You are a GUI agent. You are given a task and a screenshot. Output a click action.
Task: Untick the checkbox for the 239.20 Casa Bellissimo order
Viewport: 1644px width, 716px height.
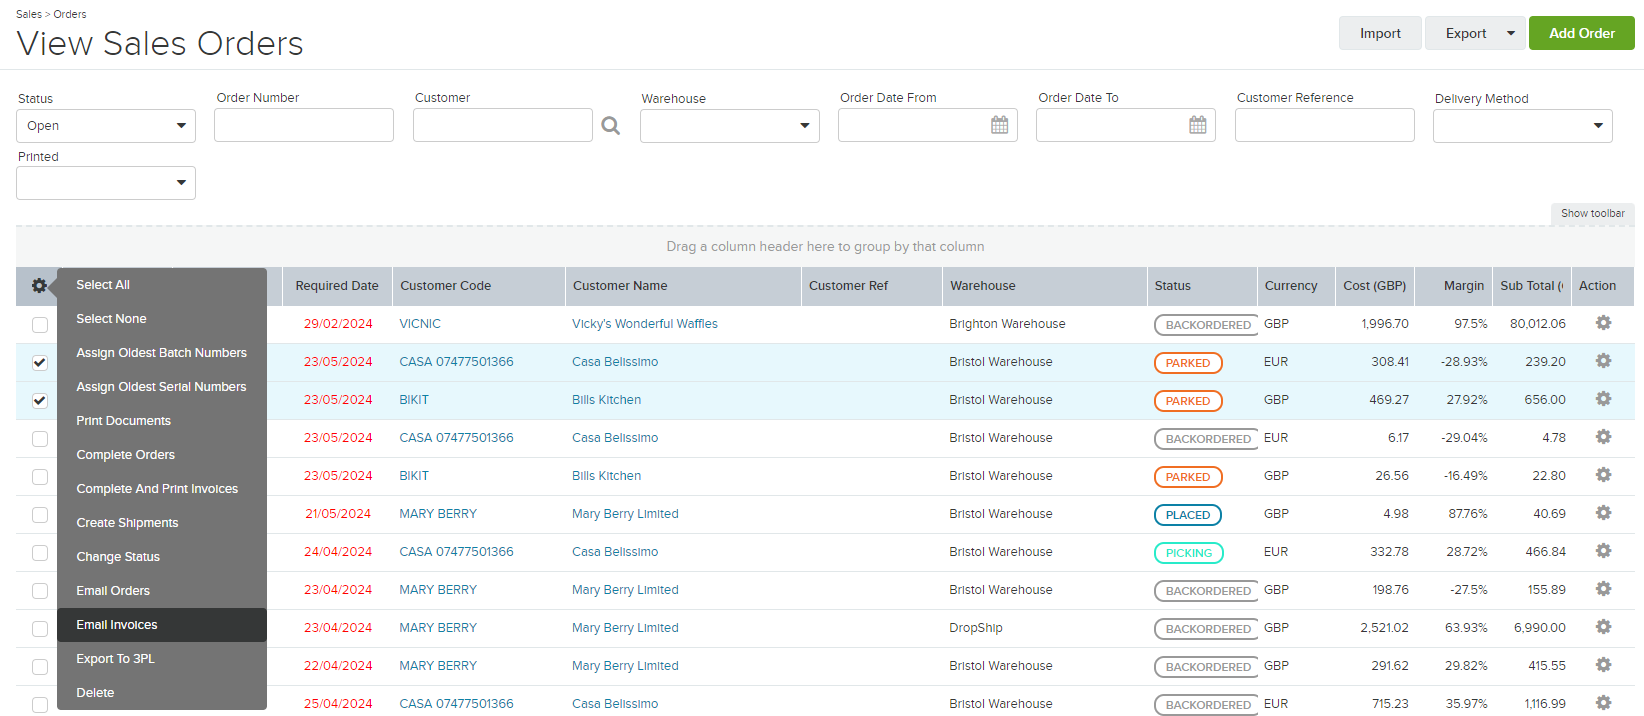pos(40,363)
